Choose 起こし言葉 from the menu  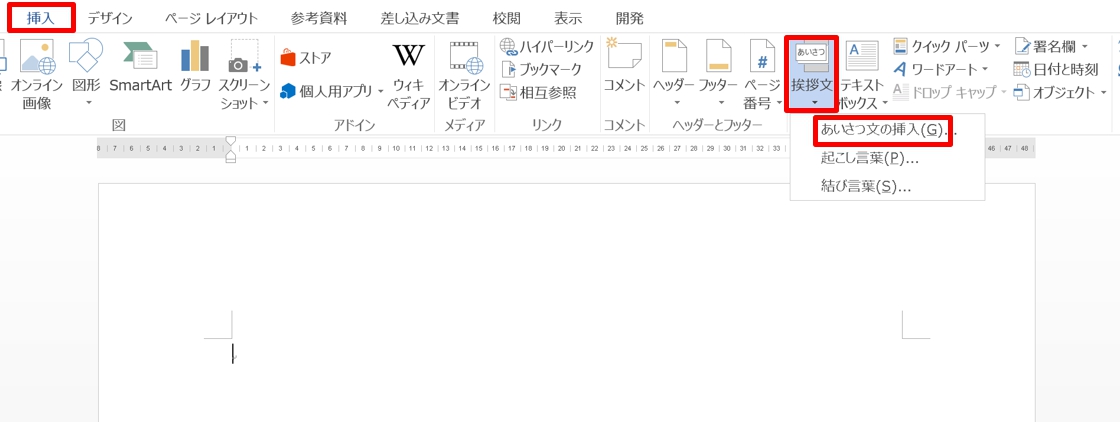[869, 158]
